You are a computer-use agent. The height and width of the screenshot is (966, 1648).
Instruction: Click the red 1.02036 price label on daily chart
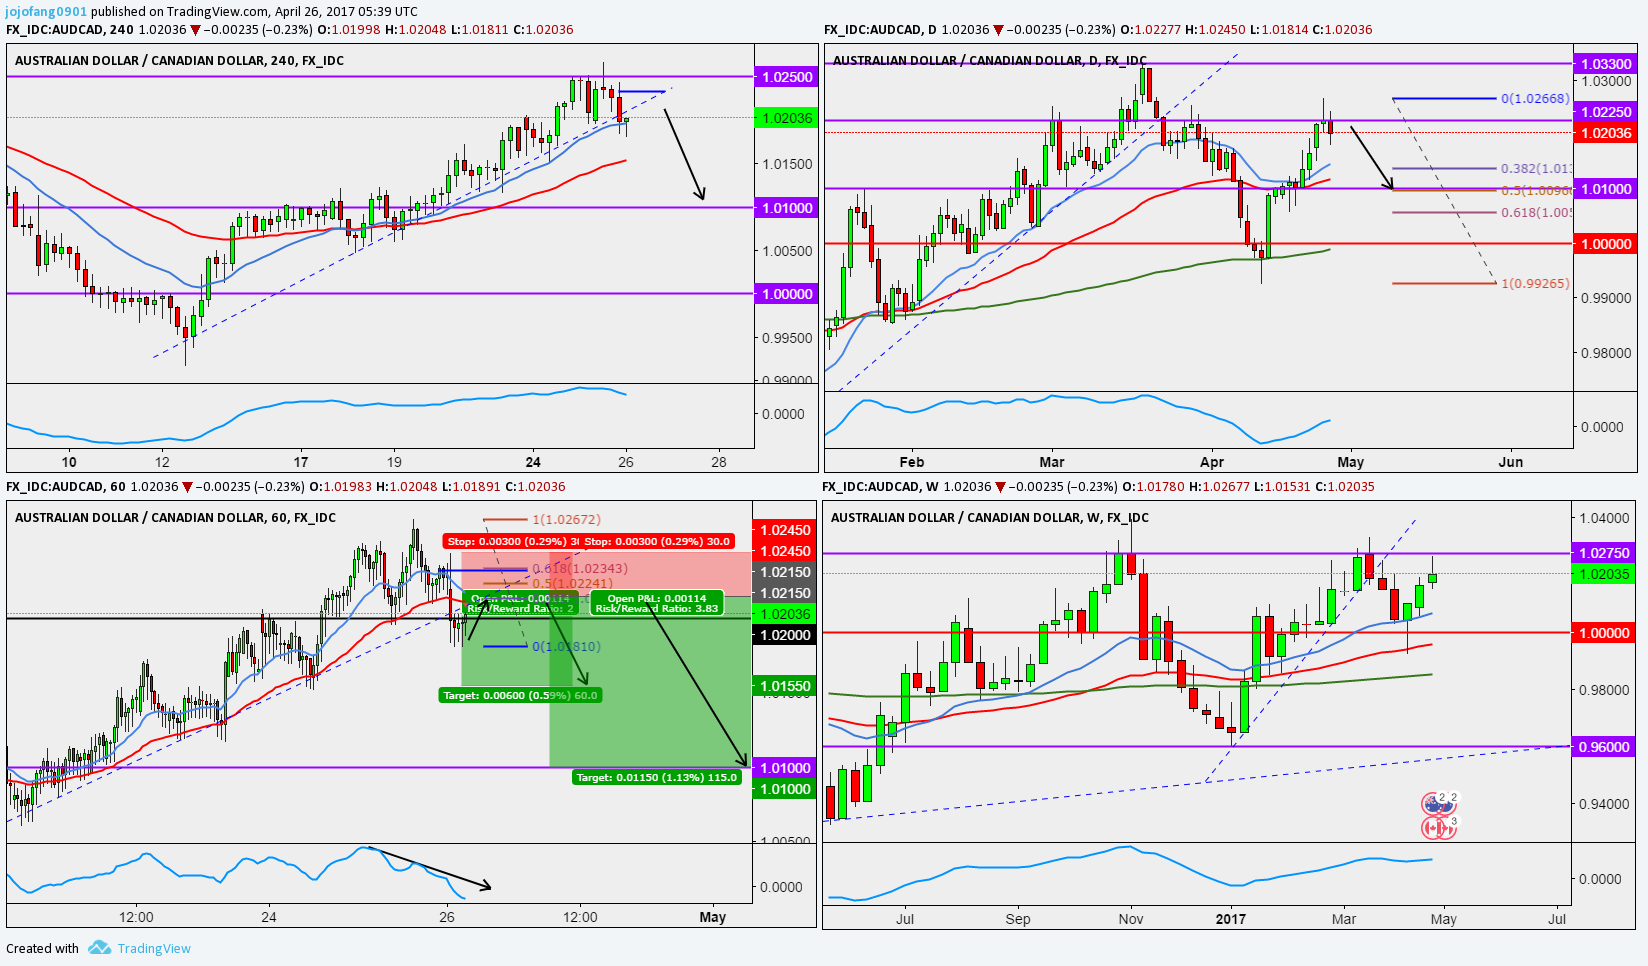pos(1606,133)
